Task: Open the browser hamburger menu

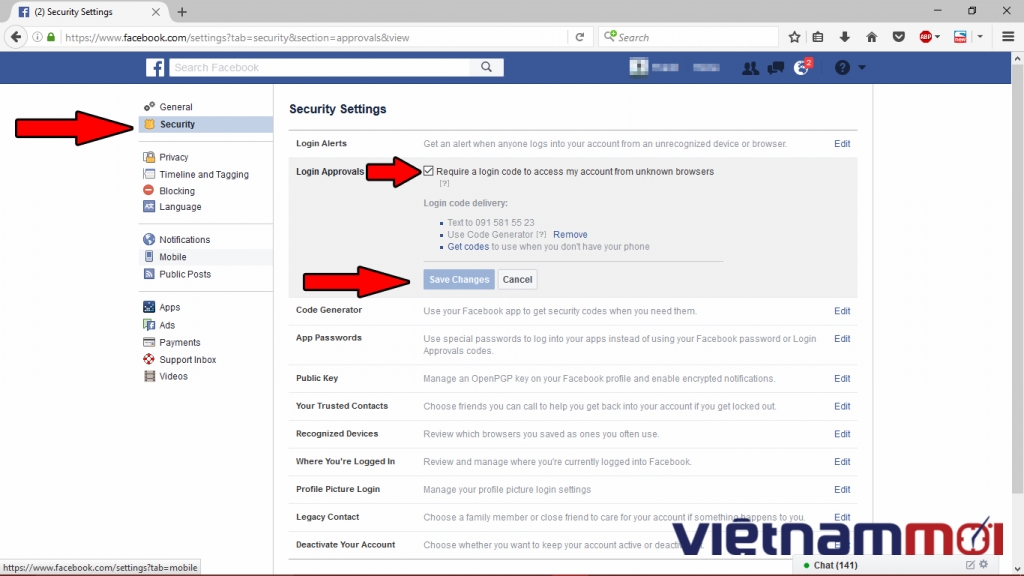Action: 1008,37
